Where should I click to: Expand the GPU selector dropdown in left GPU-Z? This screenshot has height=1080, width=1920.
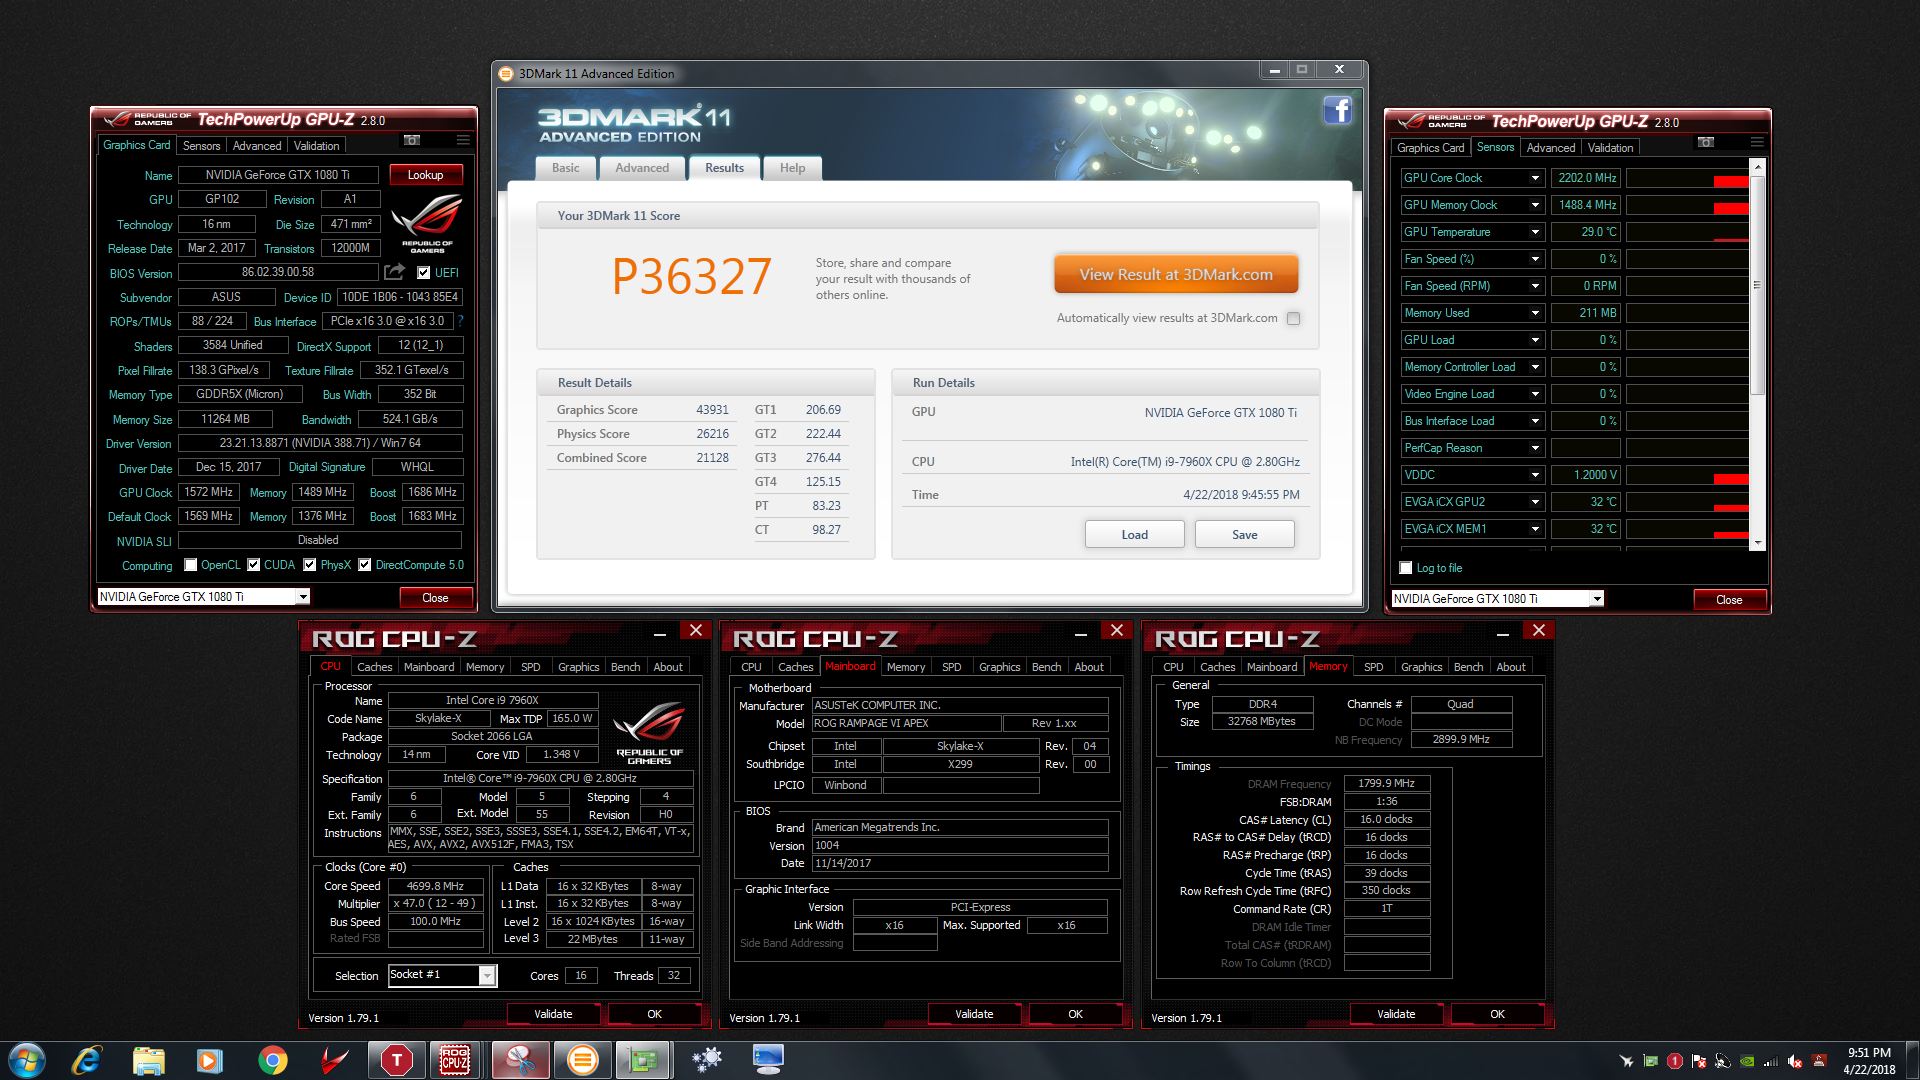302,597
